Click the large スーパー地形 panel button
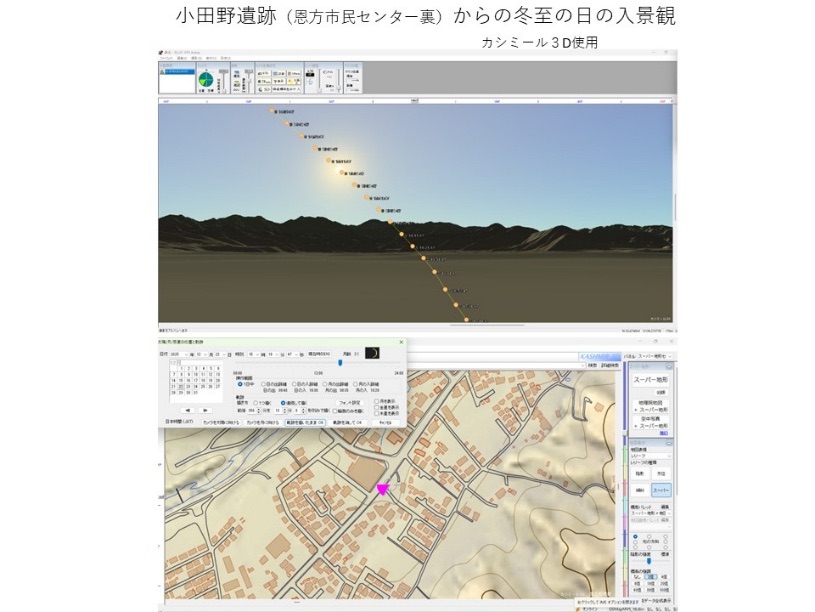The image size is (815, 612). click(651, 380)
